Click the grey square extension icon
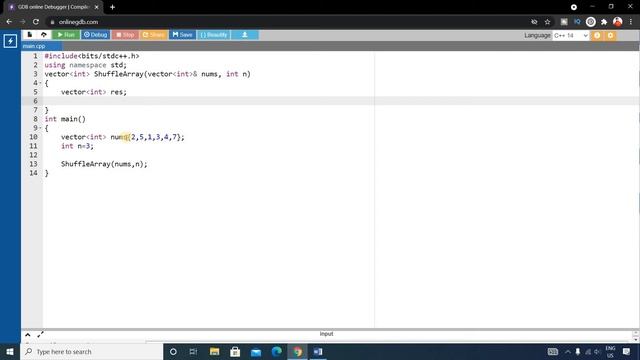640x360 pixels. pos(564,22)
